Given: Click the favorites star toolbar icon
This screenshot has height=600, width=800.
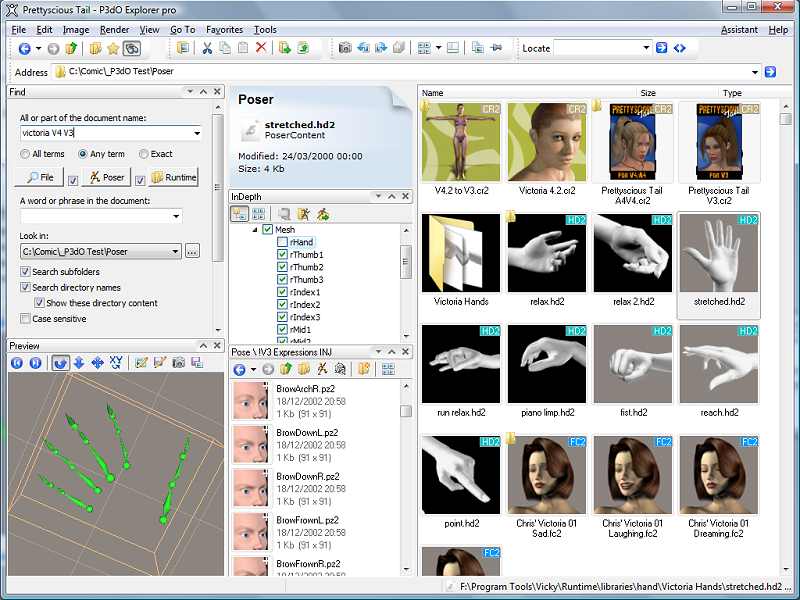Looking at the screenshot, I should 113,48.
